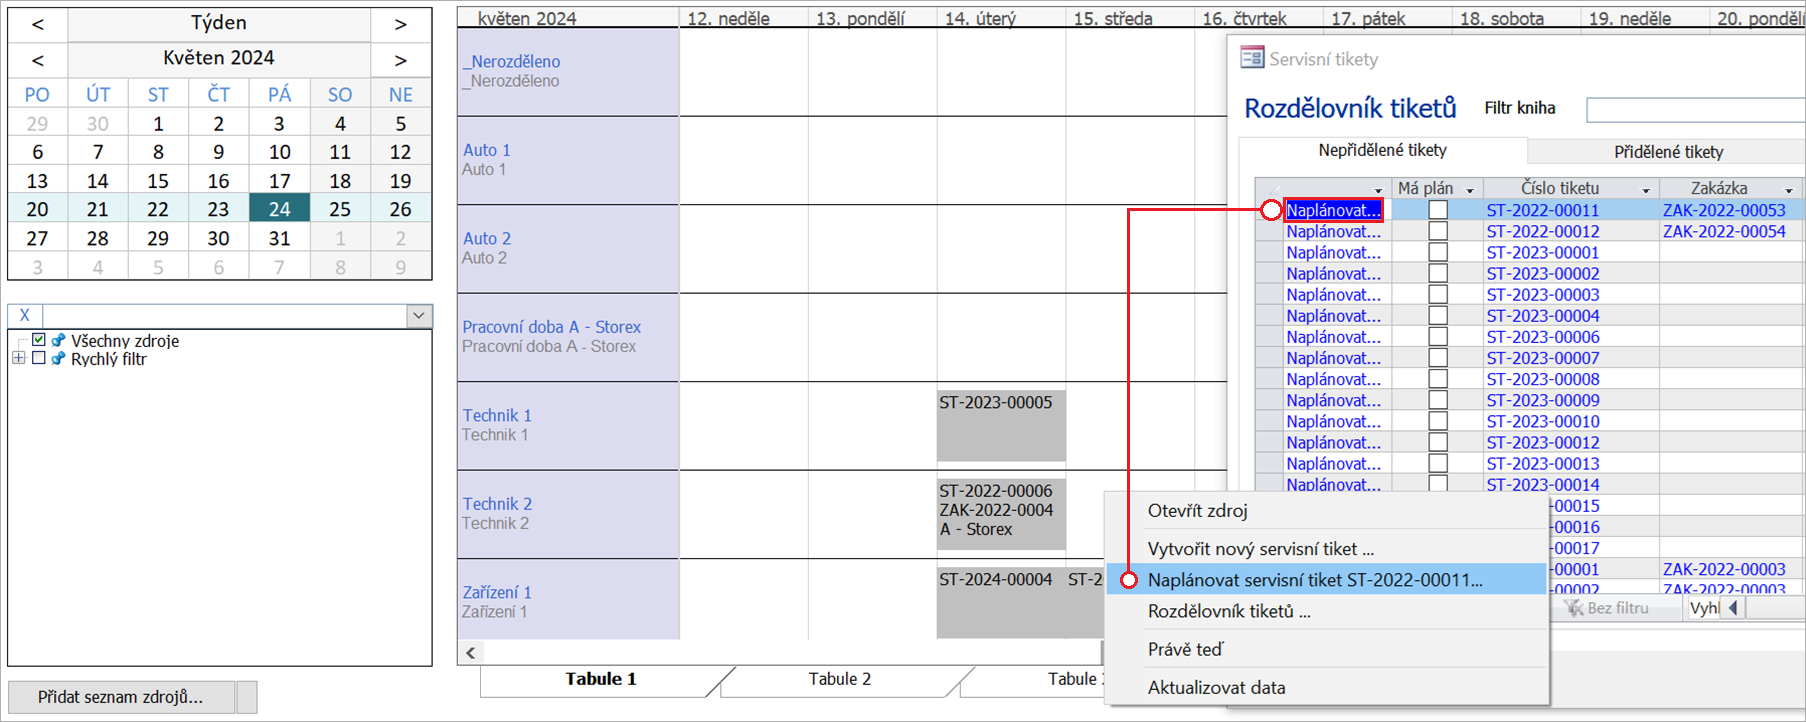The image size is (1806, 722).
Task: Toggle Má plán checkbox for ST-2023-00002
Action: [x=1438, y=273]
